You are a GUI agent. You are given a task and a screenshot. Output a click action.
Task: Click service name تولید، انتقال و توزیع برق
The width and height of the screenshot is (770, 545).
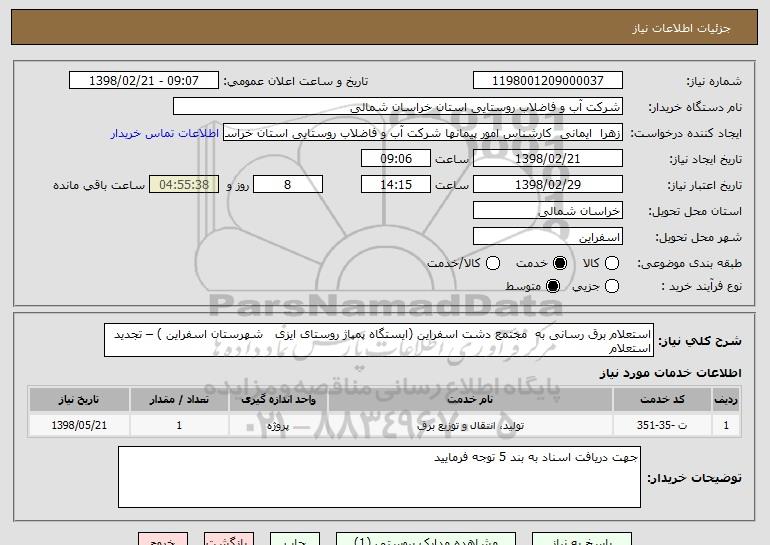(x=470, y=426)
